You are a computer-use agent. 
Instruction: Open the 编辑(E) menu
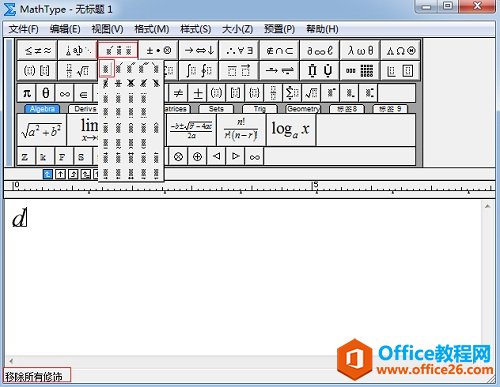point(65,29)
